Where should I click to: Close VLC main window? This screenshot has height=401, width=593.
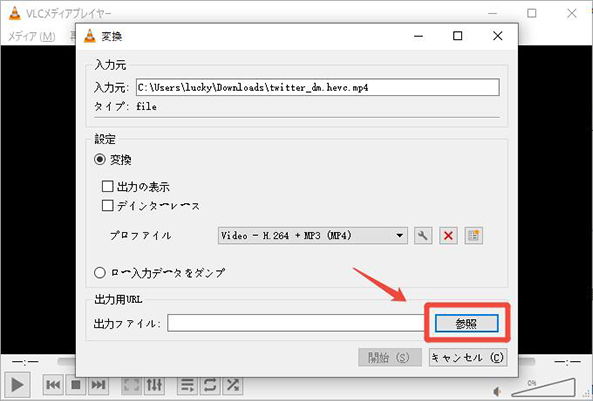(572, 13)
